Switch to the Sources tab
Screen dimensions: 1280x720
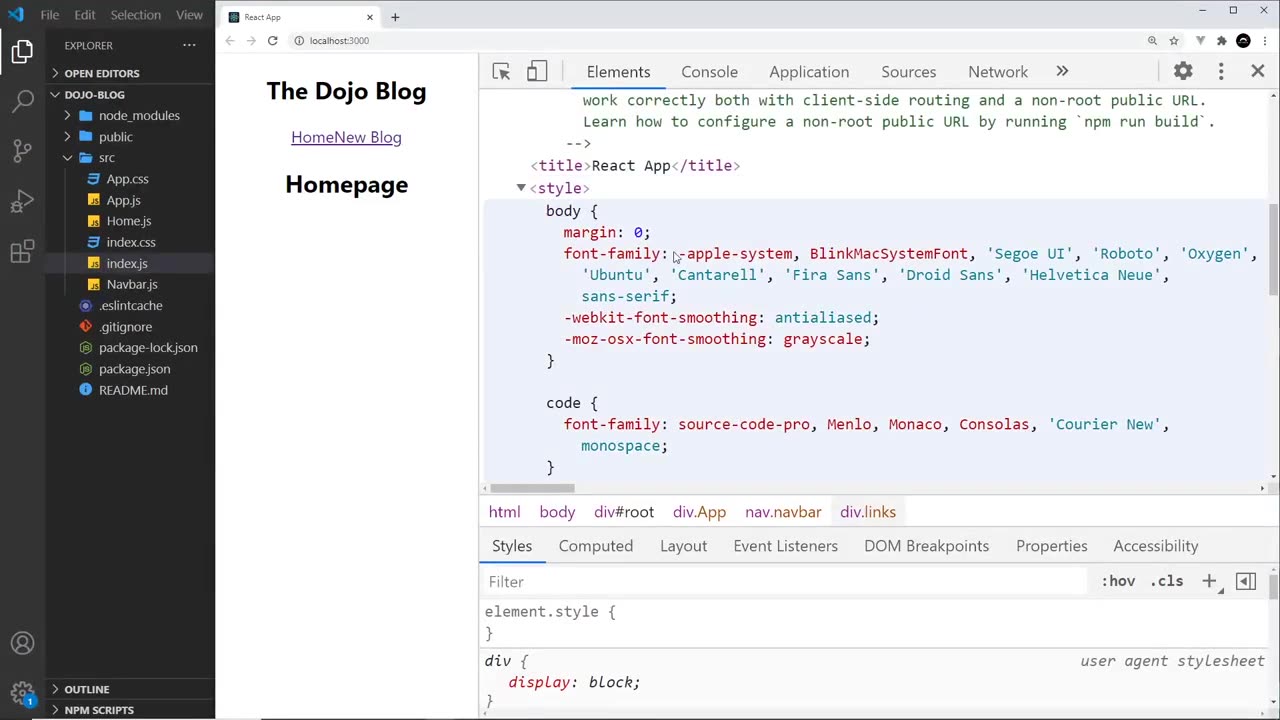point(908,72)
